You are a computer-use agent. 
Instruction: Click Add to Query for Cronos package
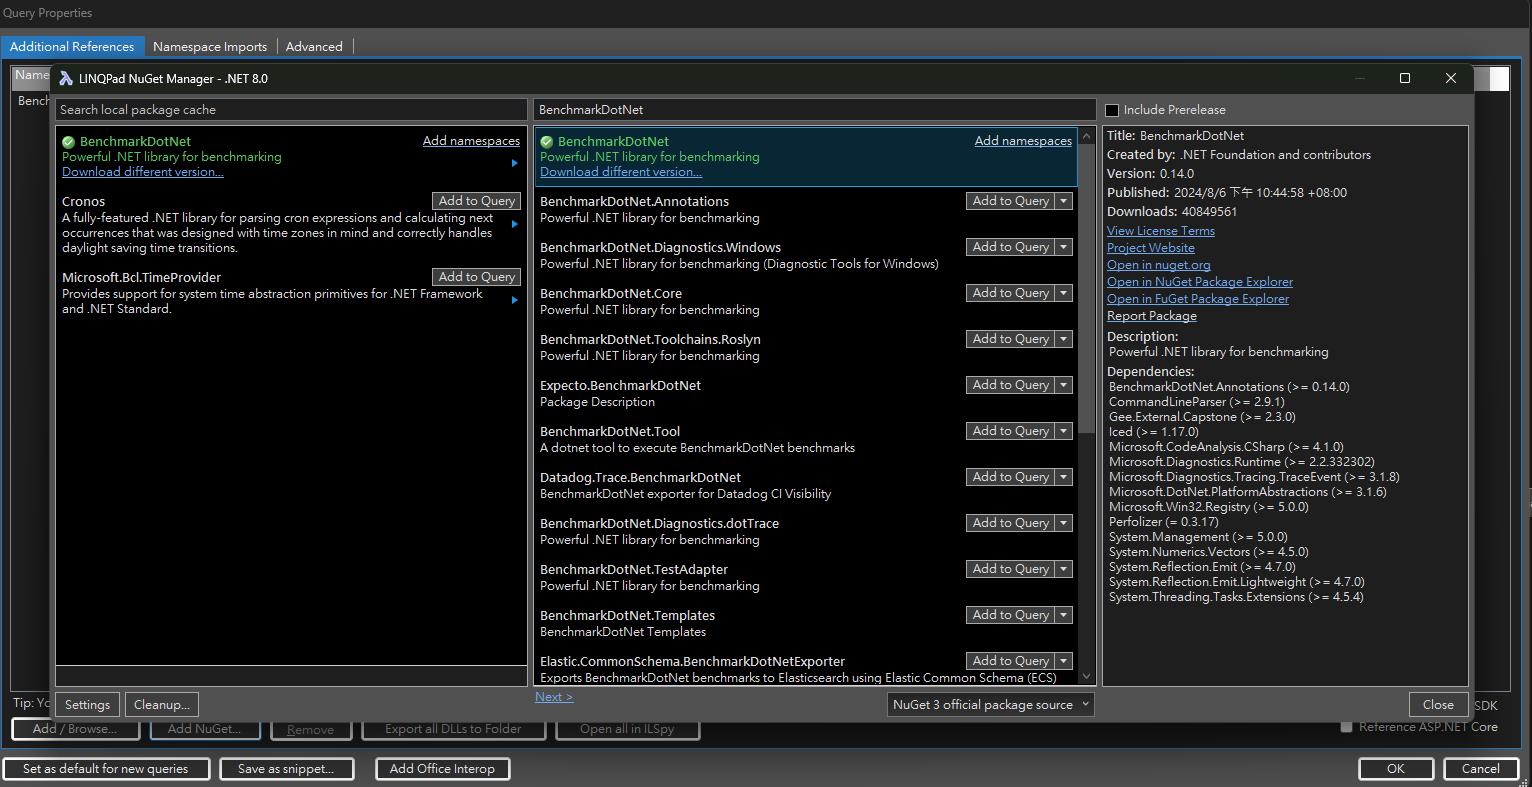477,201
